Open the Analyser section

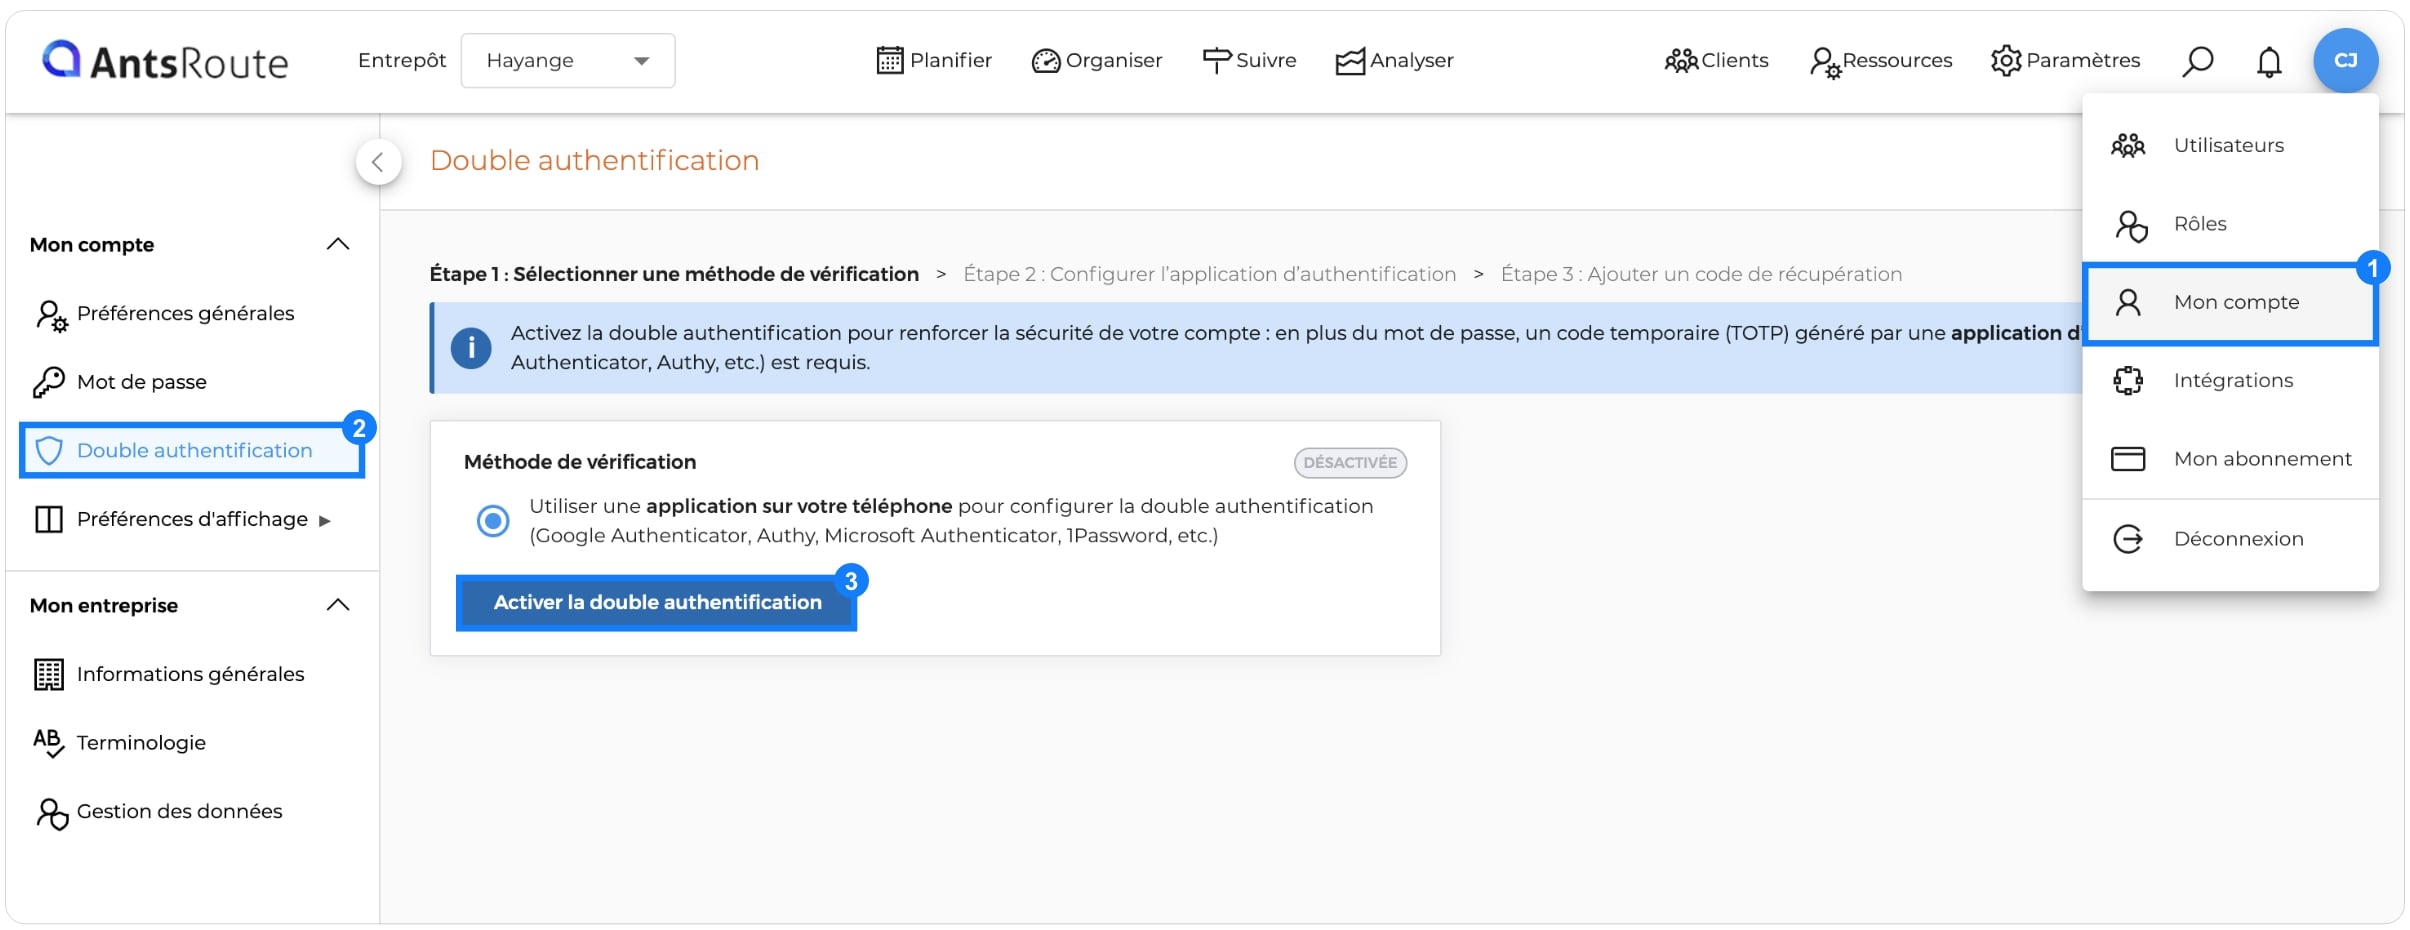pyautogui.click(x=1394, y=61)
